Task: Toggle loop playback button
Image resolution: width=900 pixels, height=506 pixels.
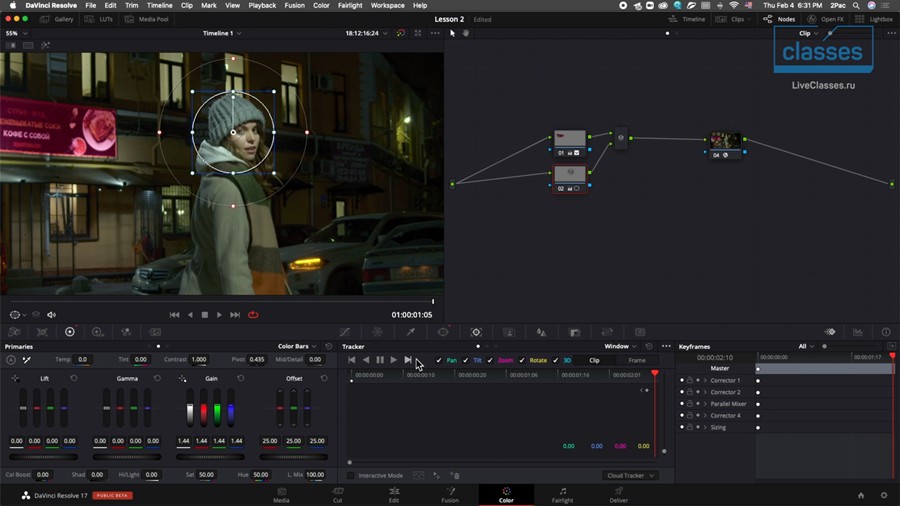Action: 253,314
